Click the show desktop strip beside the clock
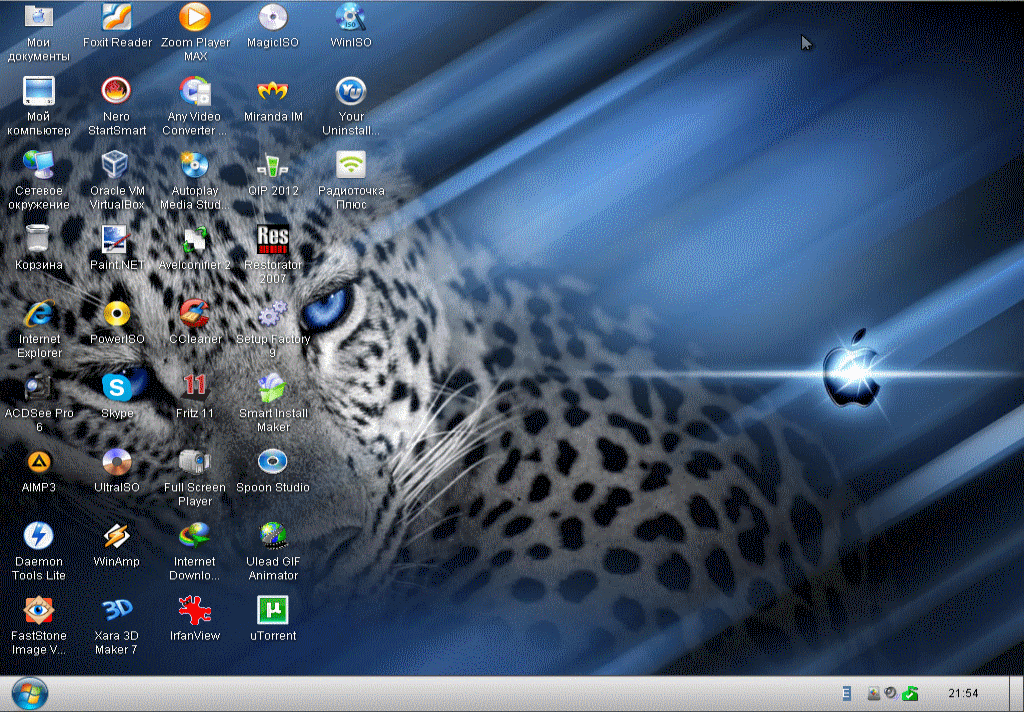 tap(1016, 694)
